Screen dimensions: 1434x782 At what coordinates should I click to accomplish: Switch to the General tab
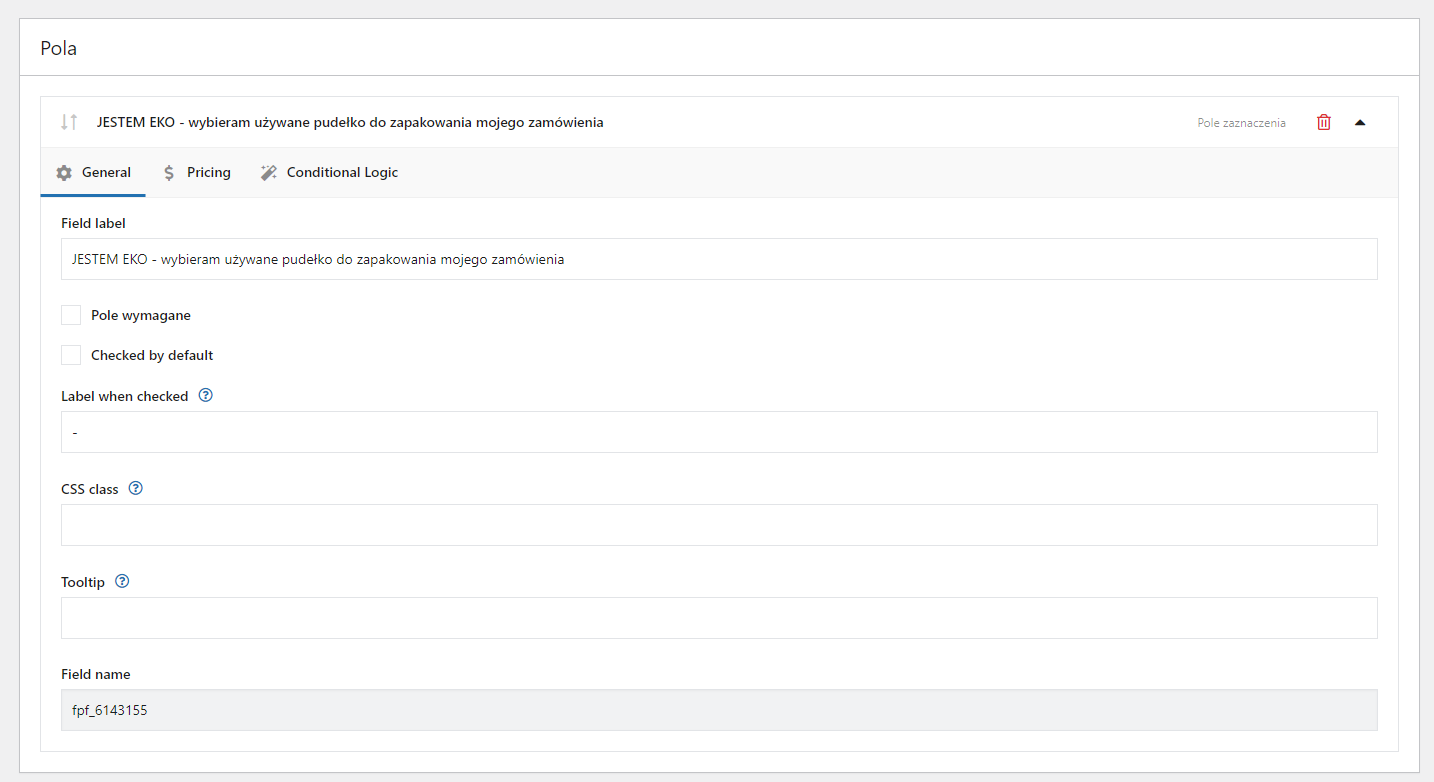coord(93,173)
